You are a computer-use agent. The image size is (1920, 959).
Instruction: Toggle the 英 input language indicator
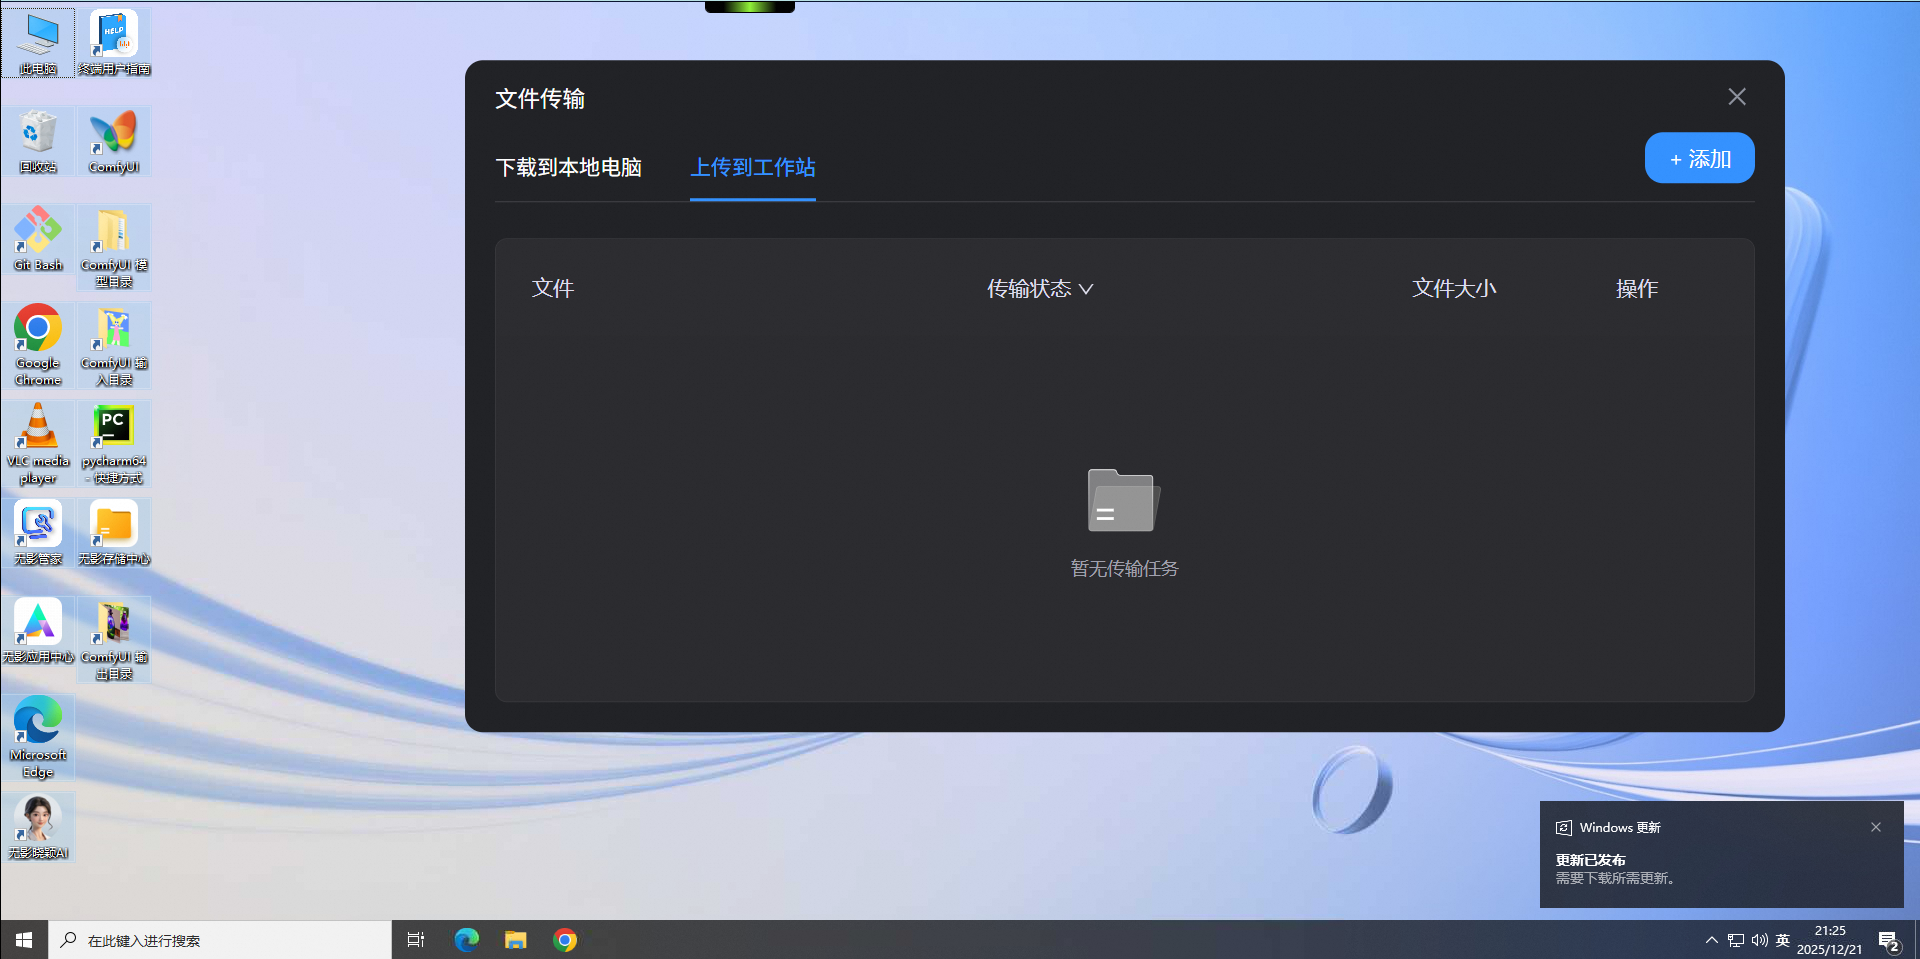point(1783,940)
